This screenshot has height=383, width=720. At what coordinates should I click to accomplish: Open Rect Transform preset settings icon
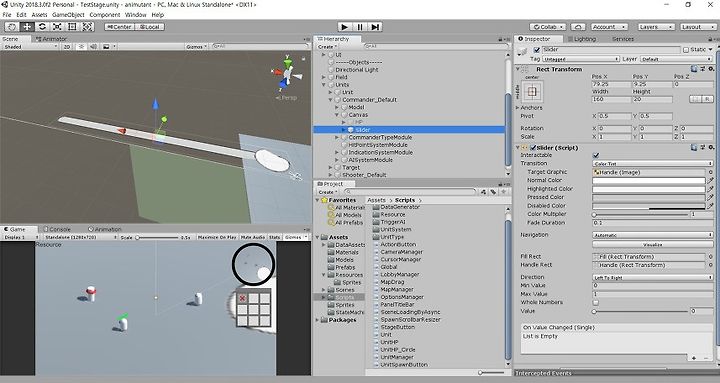703,69
